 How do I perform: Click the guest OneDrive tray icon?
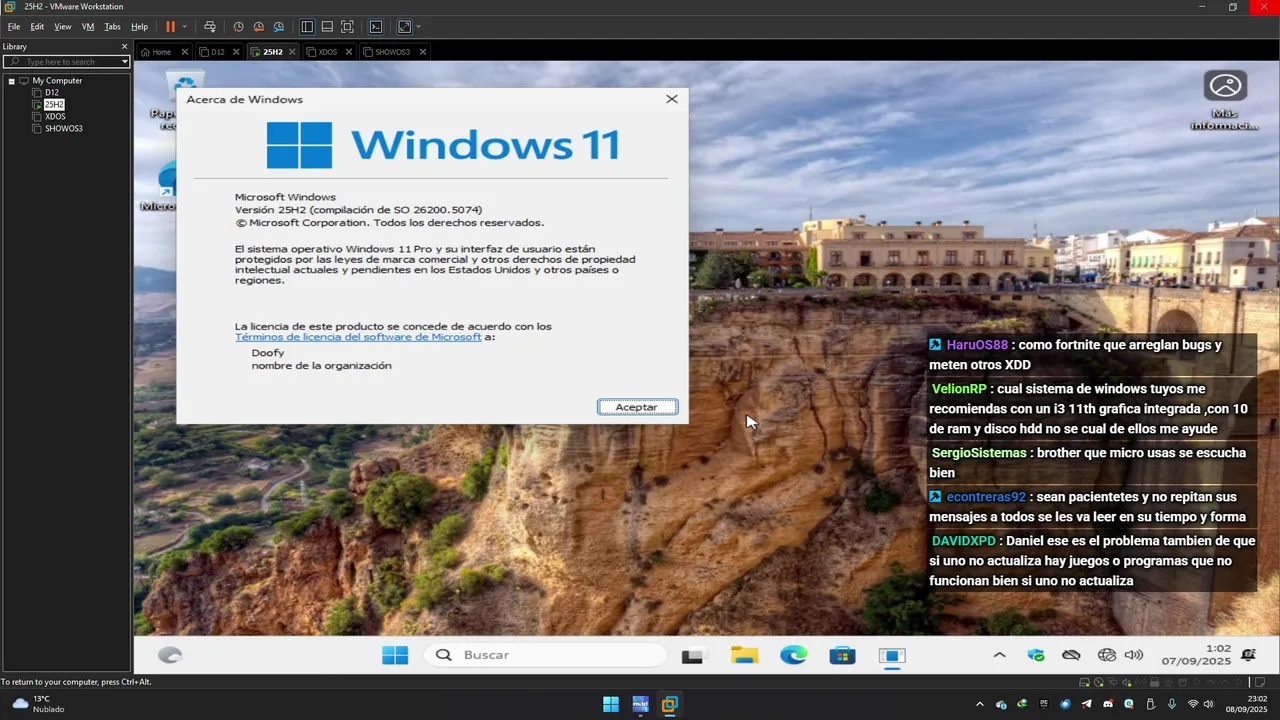click(1071, 655)
